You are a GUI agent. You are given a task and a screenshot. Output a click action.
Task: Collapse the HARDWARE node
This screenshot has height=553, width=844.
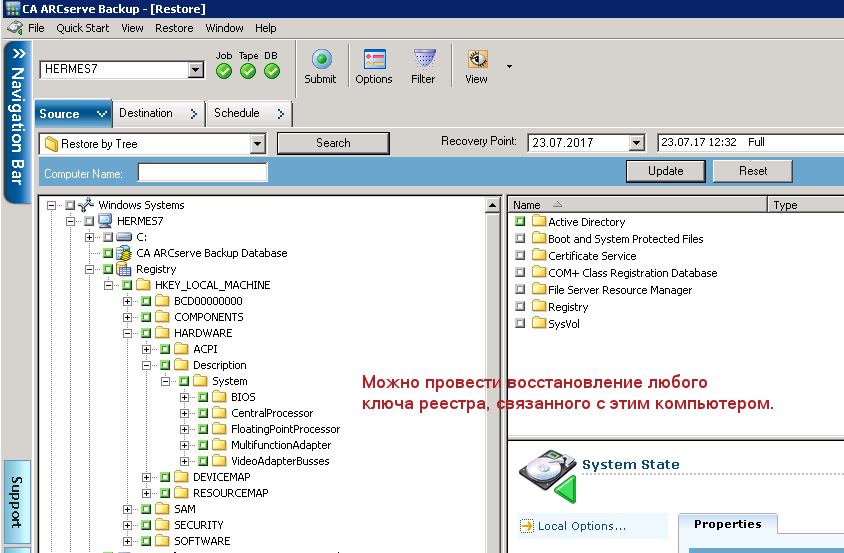127,333
